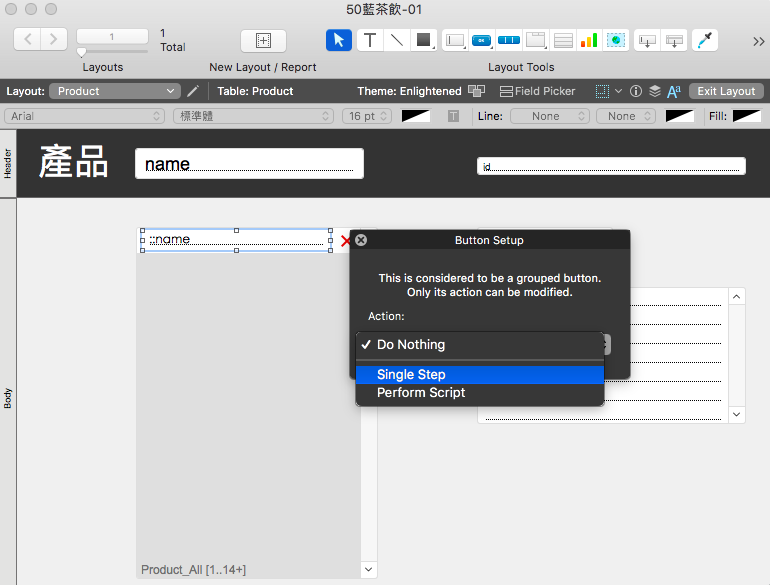Screen dimensions: 770x585
Task: Click the Header part label
Action: point(8,164)
